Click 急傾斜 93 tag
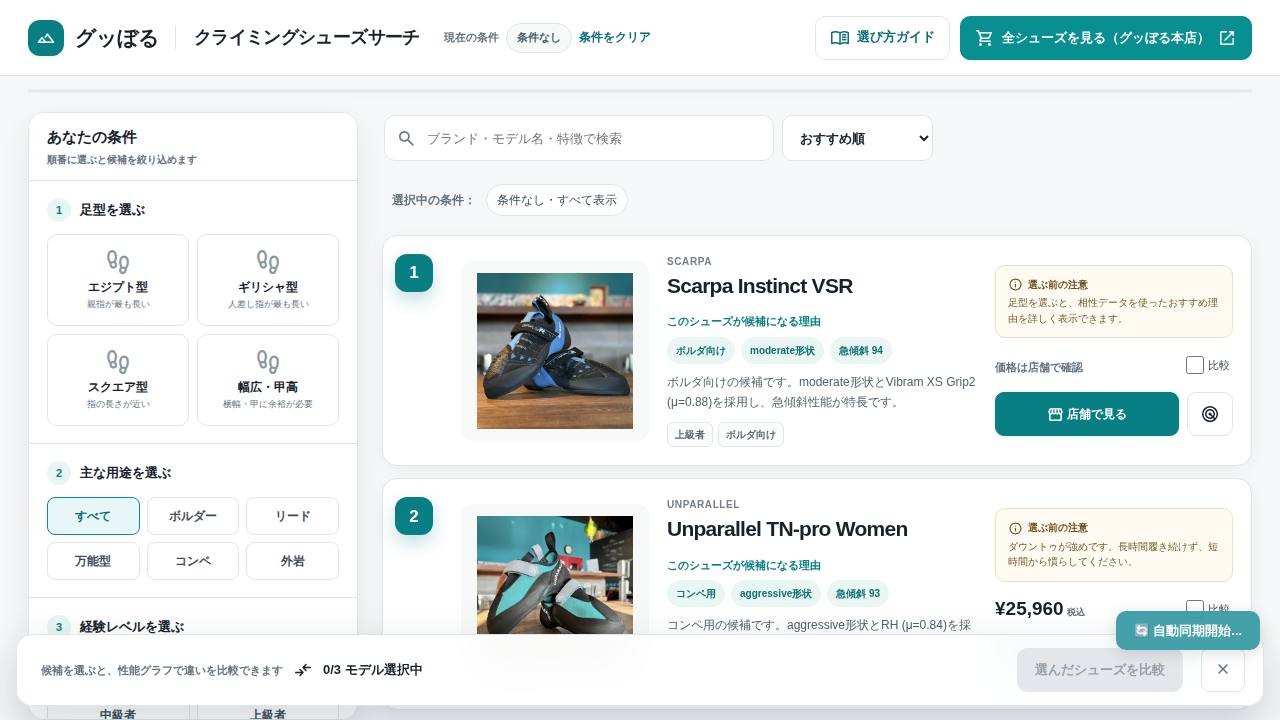The height and width of the screenshot is (720, 1280). (858, 594)
